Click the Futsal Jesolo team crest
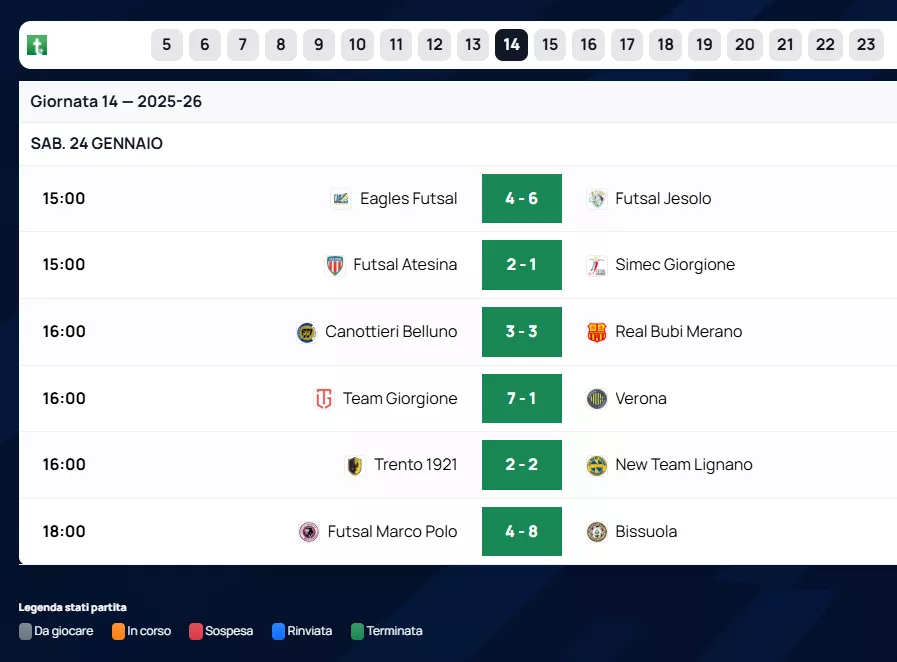 click(597, 199)
